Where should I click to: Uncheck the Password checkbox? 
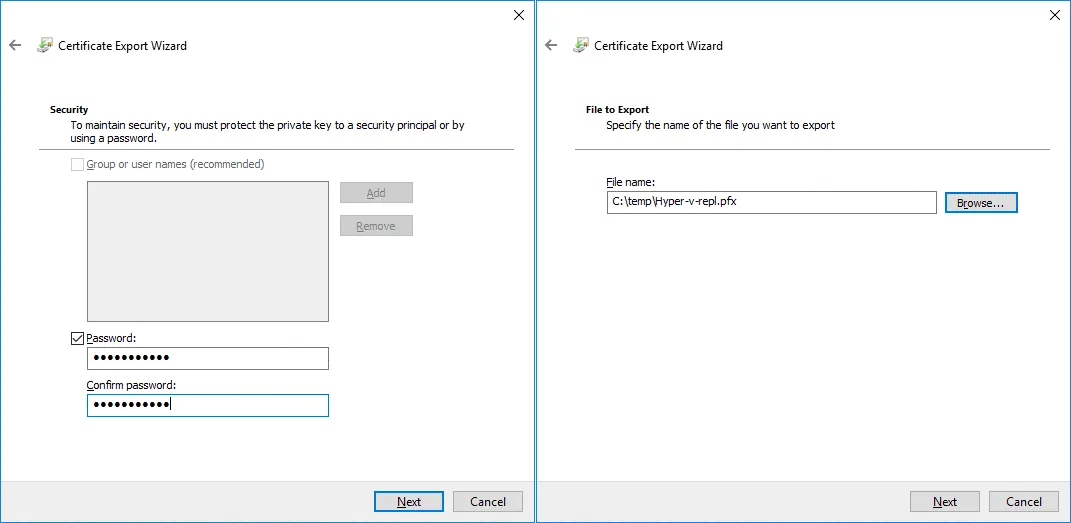coord(78,339)
